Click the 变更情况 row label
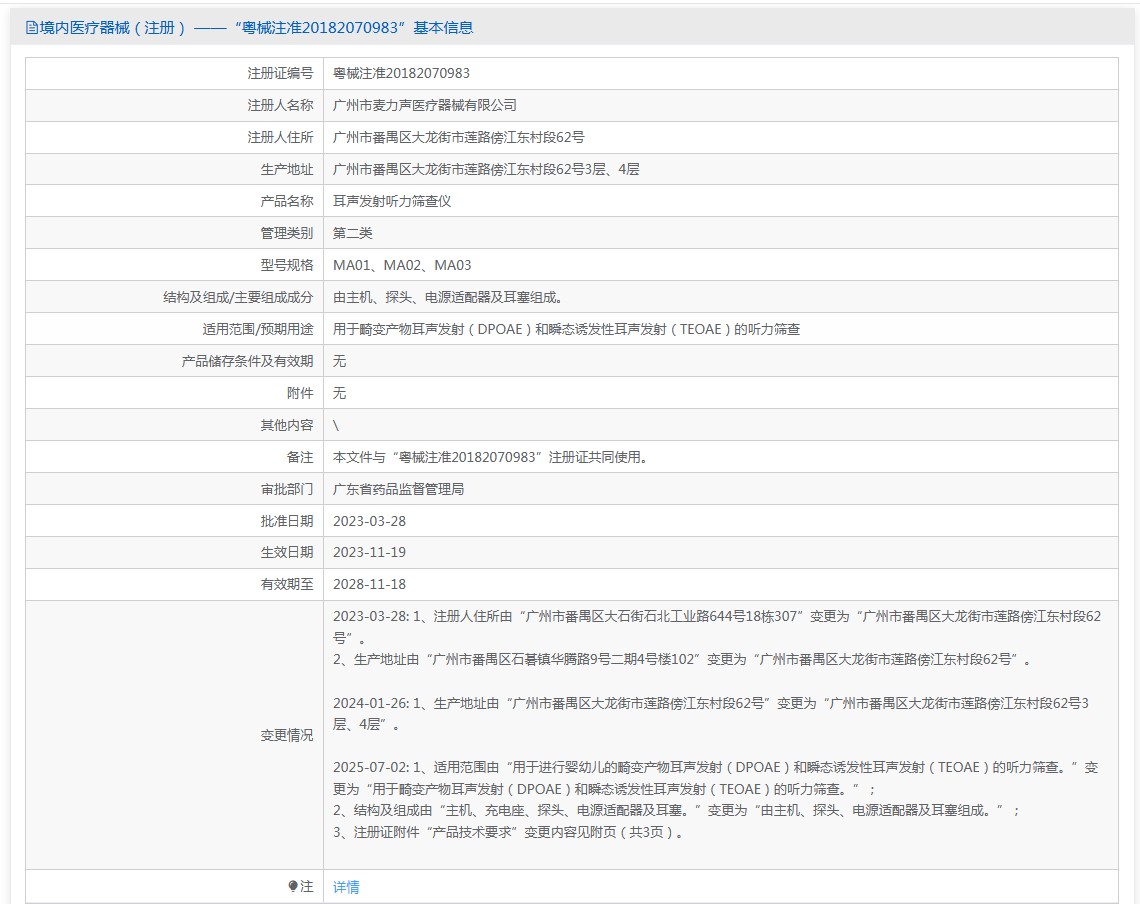Screen dimensions: 1140x904 click(x=286, y=735)
